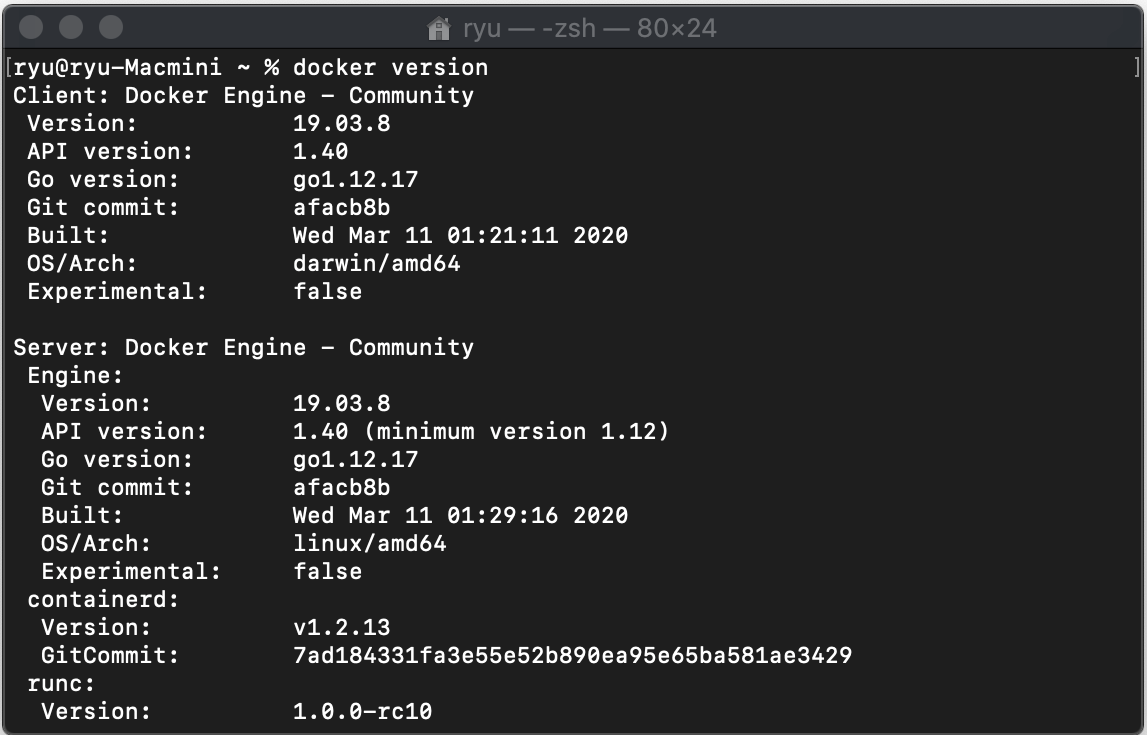
Task: Click Client Git commit afacb8b
Action: coord(342,208)
